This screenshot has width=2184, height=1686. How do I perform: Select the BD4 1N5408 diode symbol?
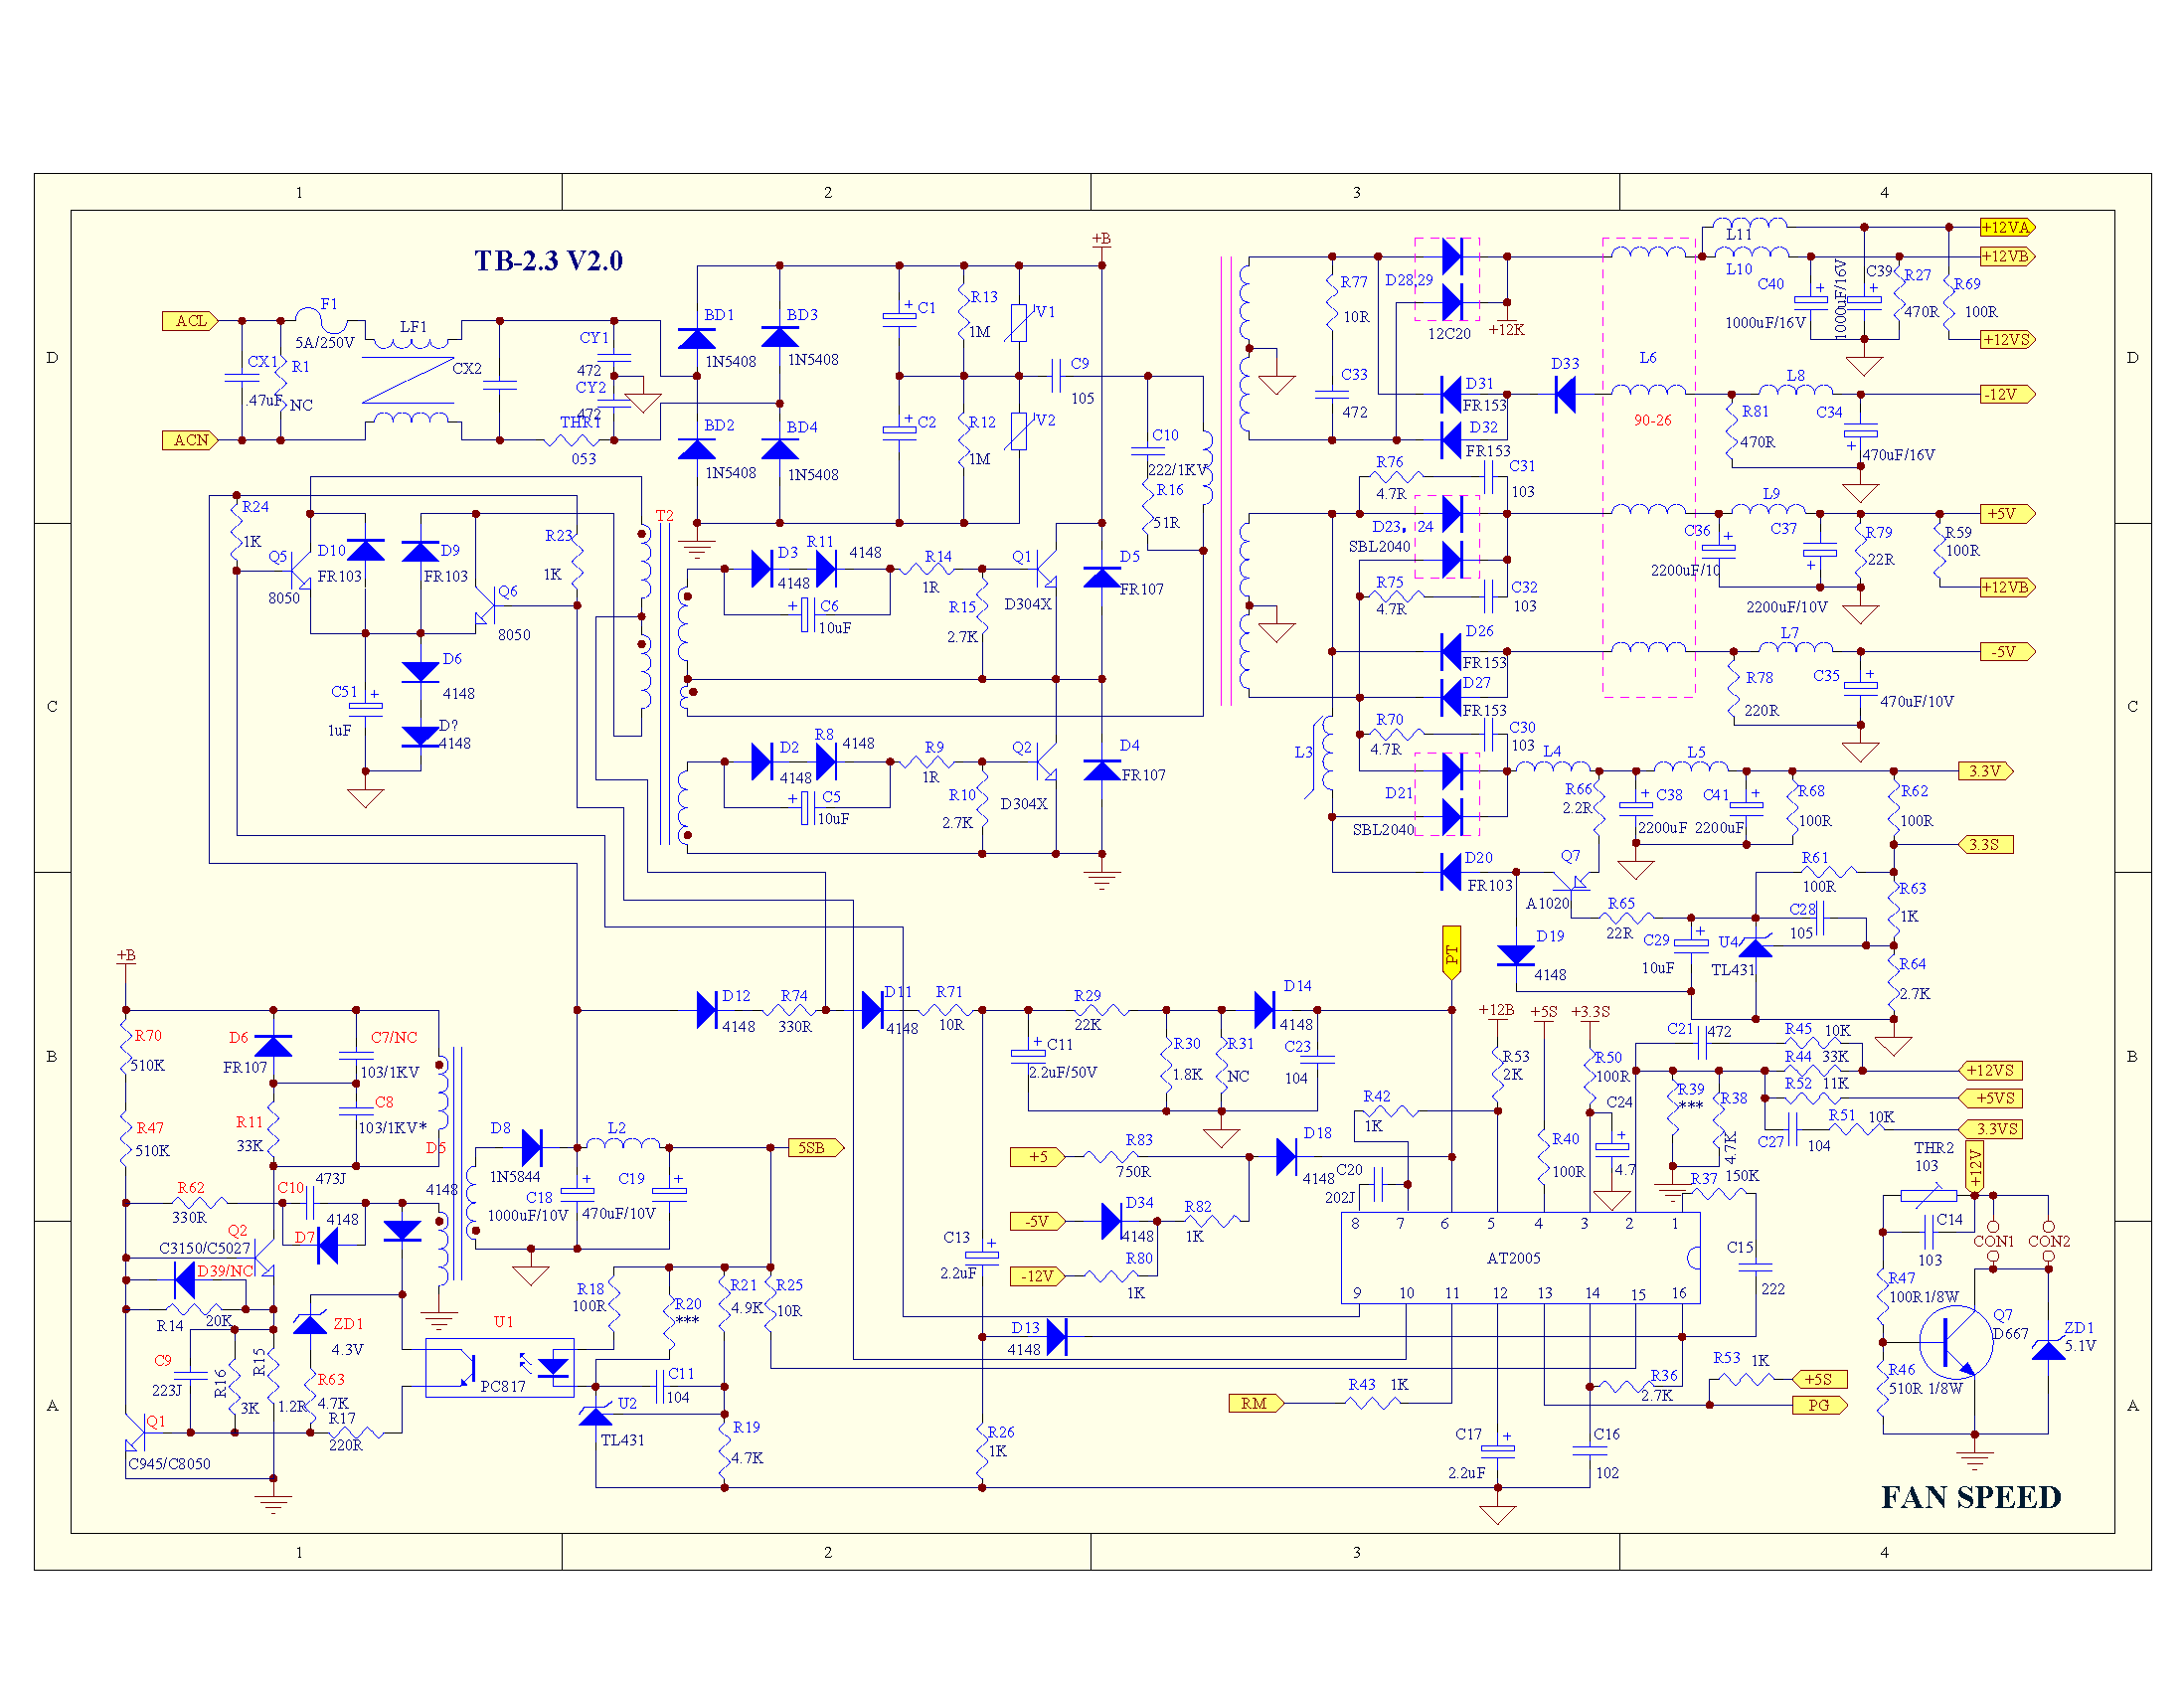[779, 450]
